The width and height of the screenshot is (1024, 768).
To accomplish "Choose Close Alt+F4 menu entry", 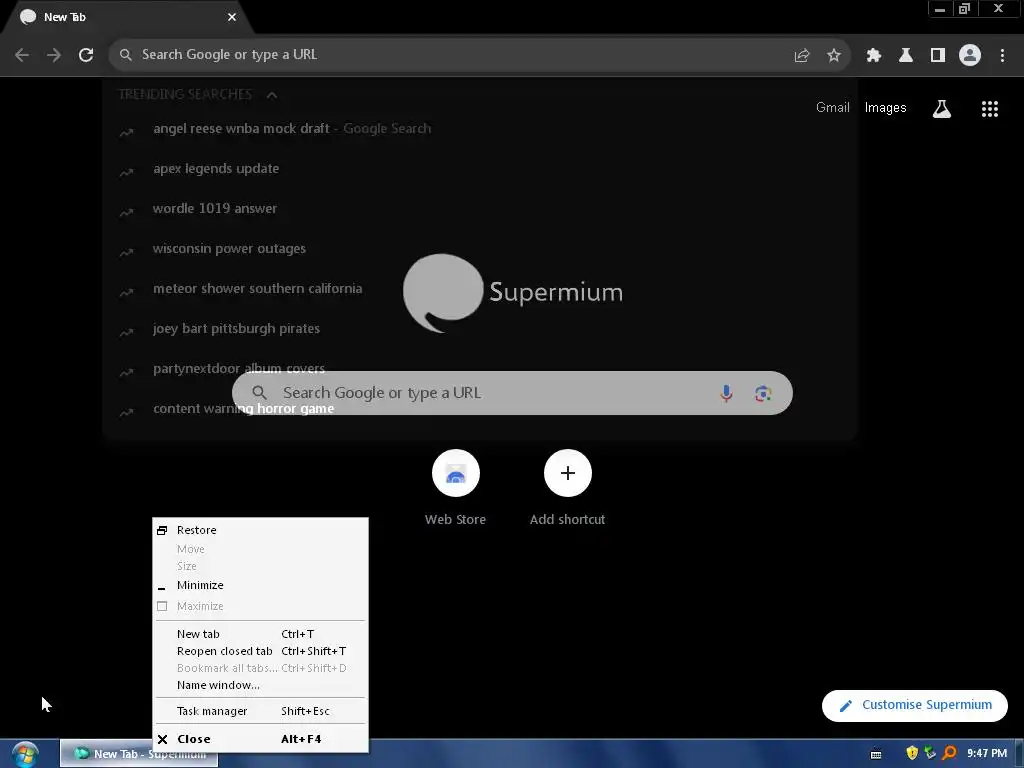I will pyautogui.click(x=260, y=739).
